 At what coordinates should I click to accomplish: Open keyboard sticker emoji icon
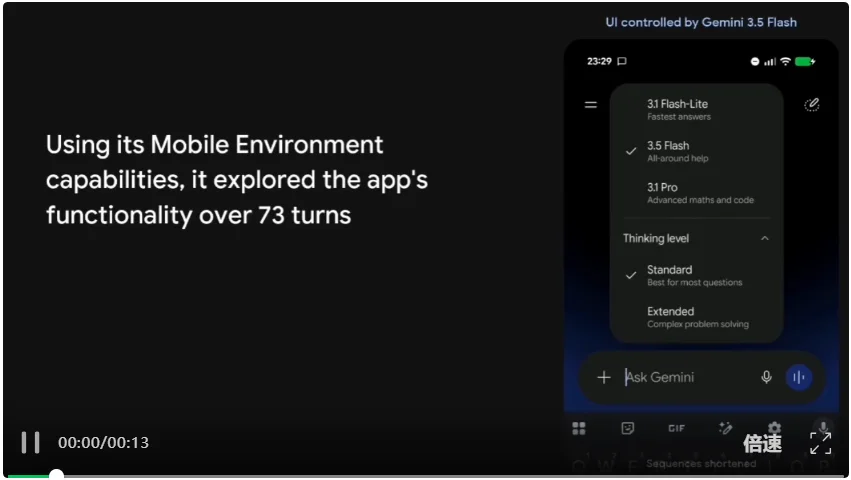627,428
